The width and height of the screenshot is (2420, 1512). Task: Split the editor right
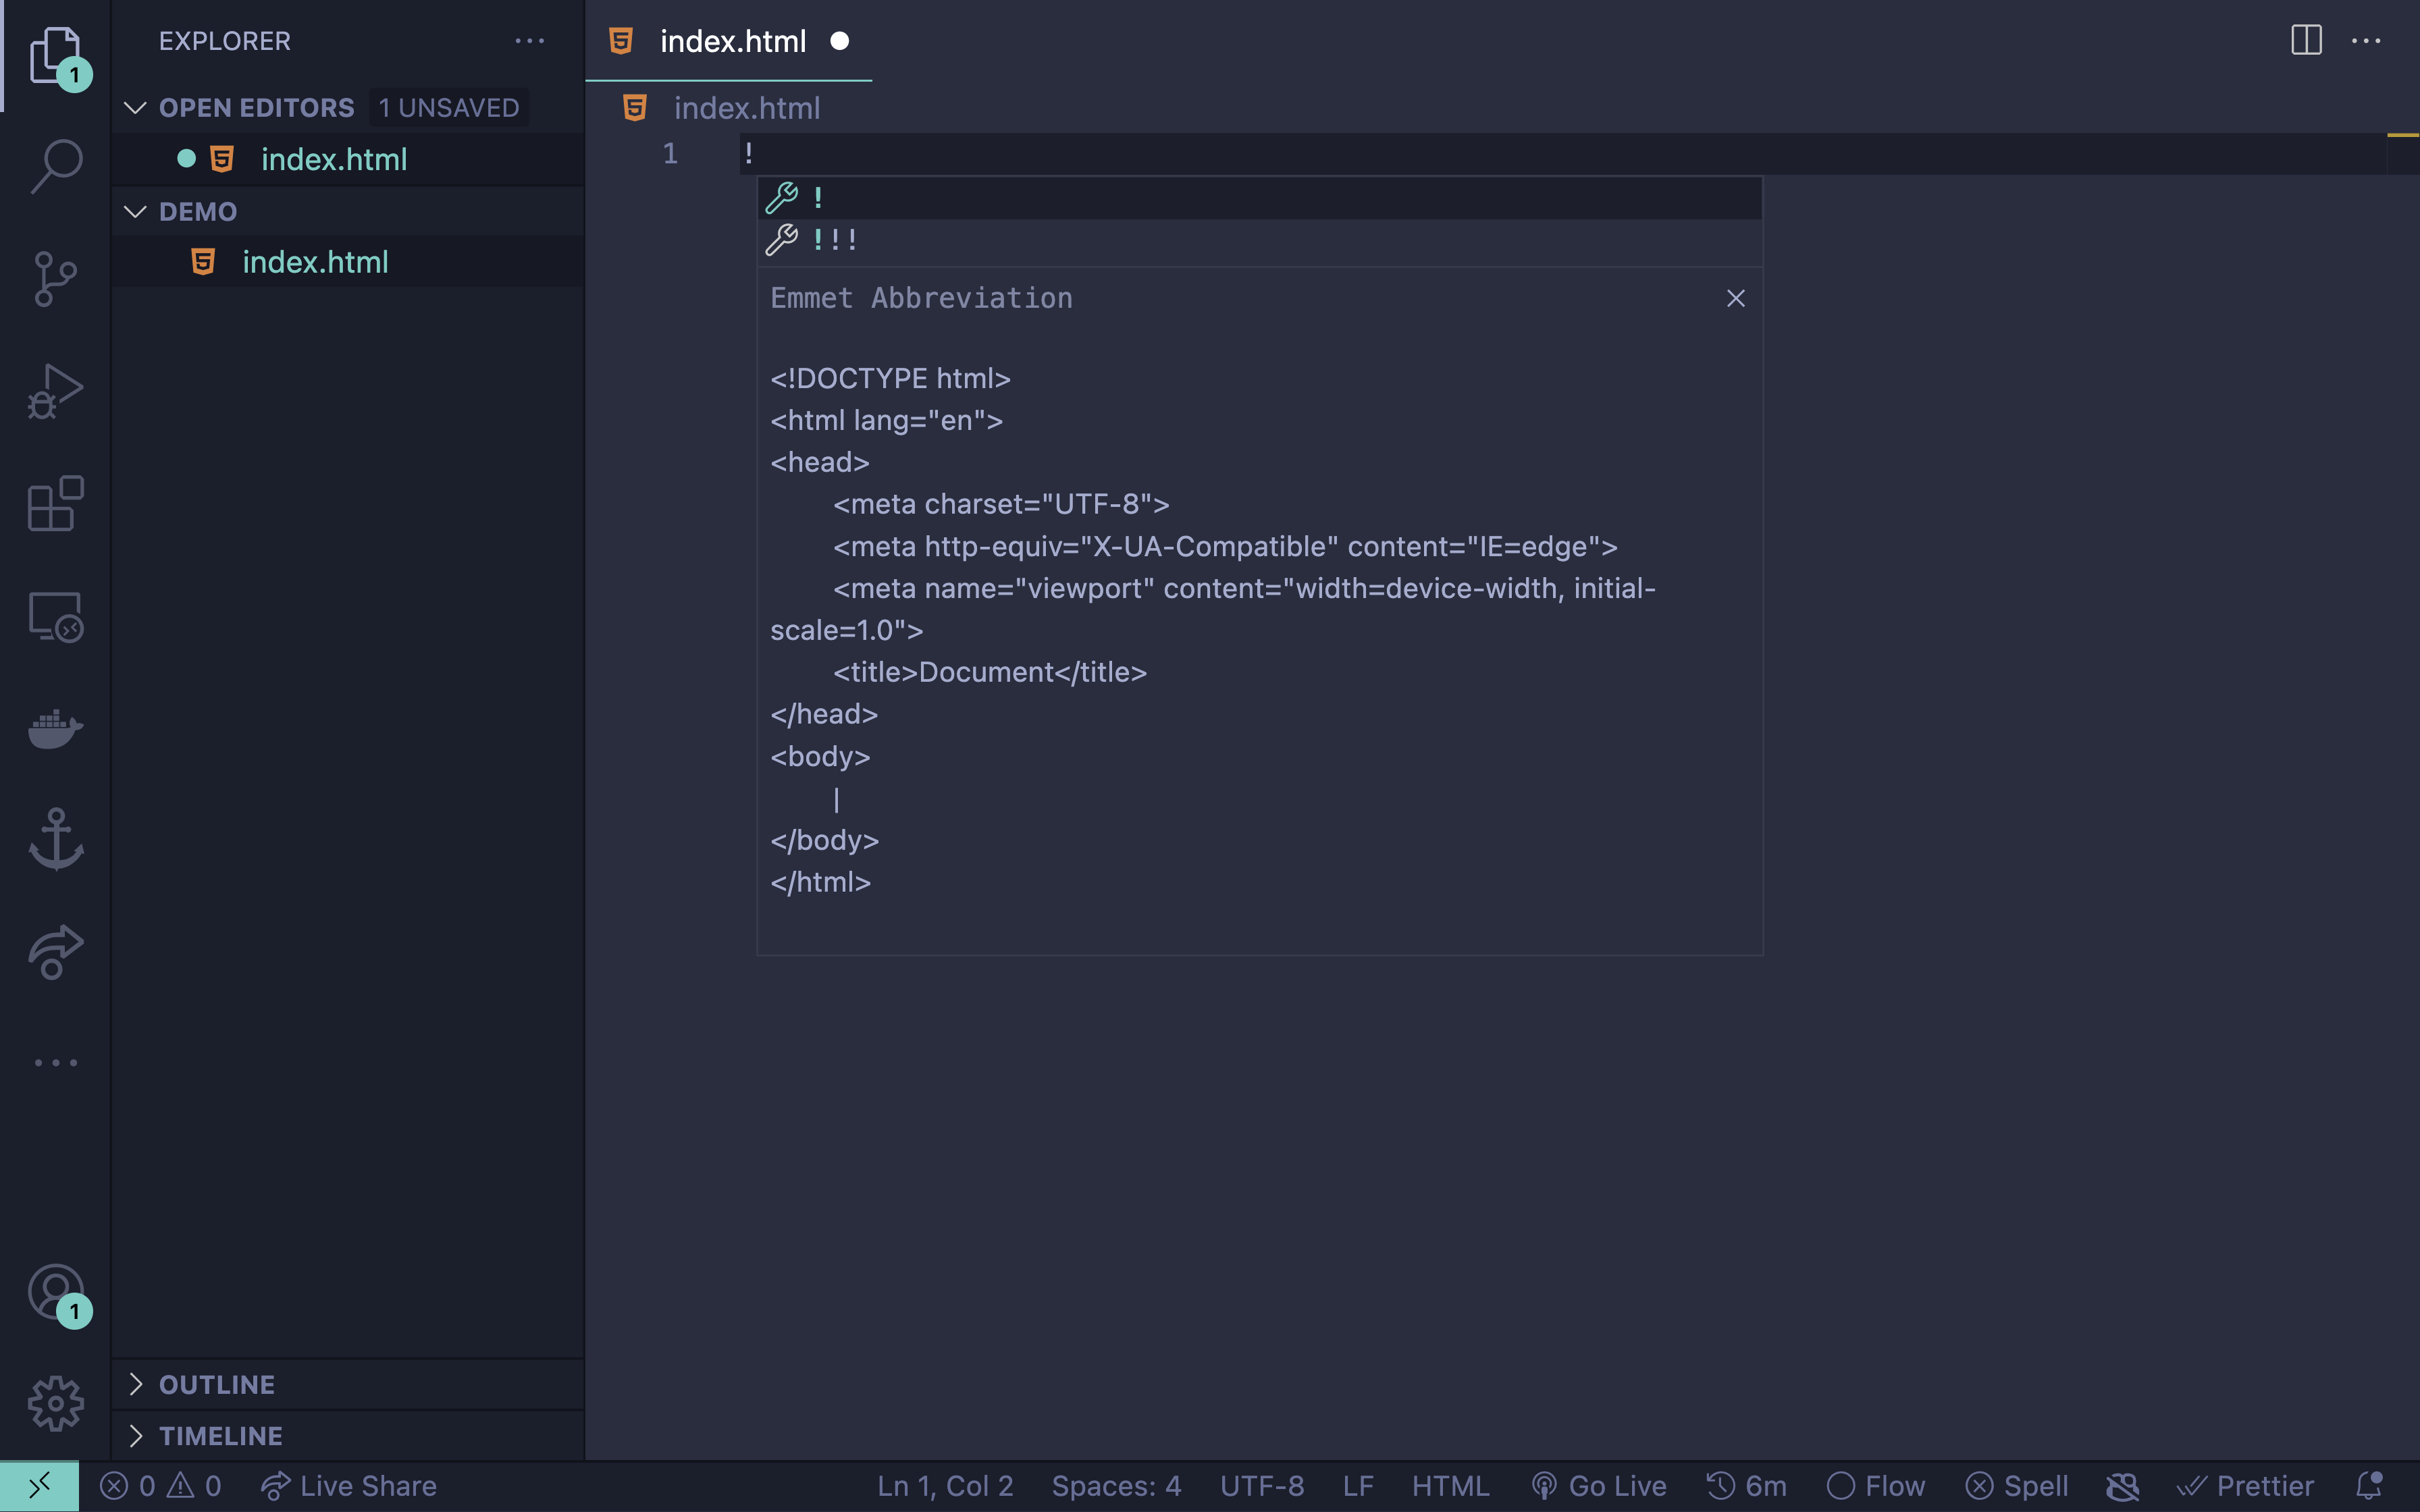[2306, 41]
